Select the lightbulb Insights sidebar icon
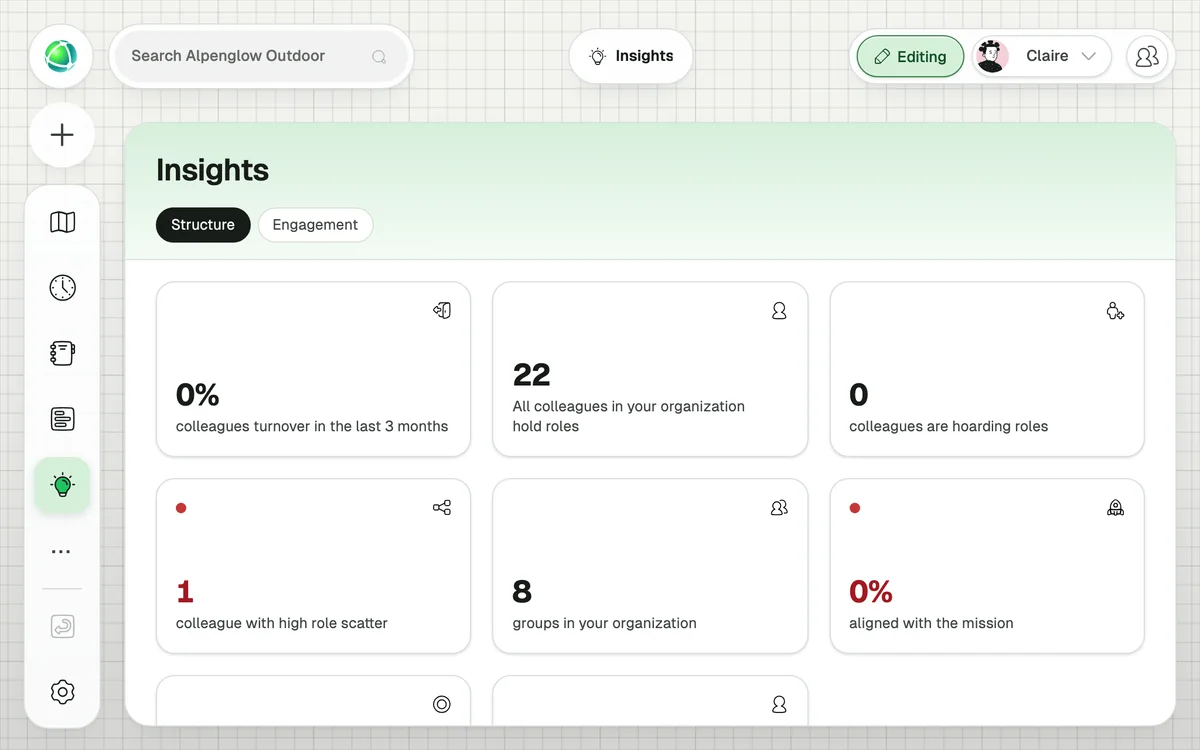 62,485
